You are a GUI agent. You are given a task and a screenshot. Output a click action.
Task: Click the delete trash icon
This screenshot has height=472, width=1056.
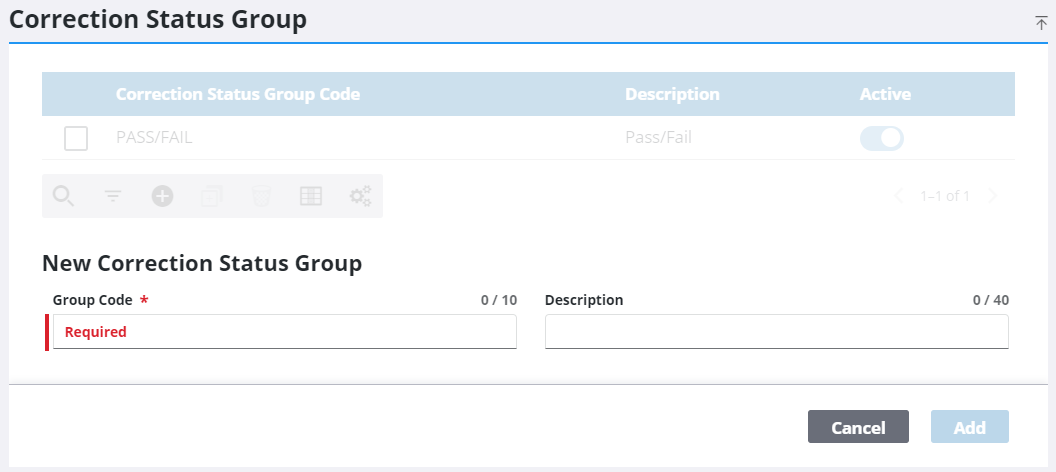(x=260, y=197)
